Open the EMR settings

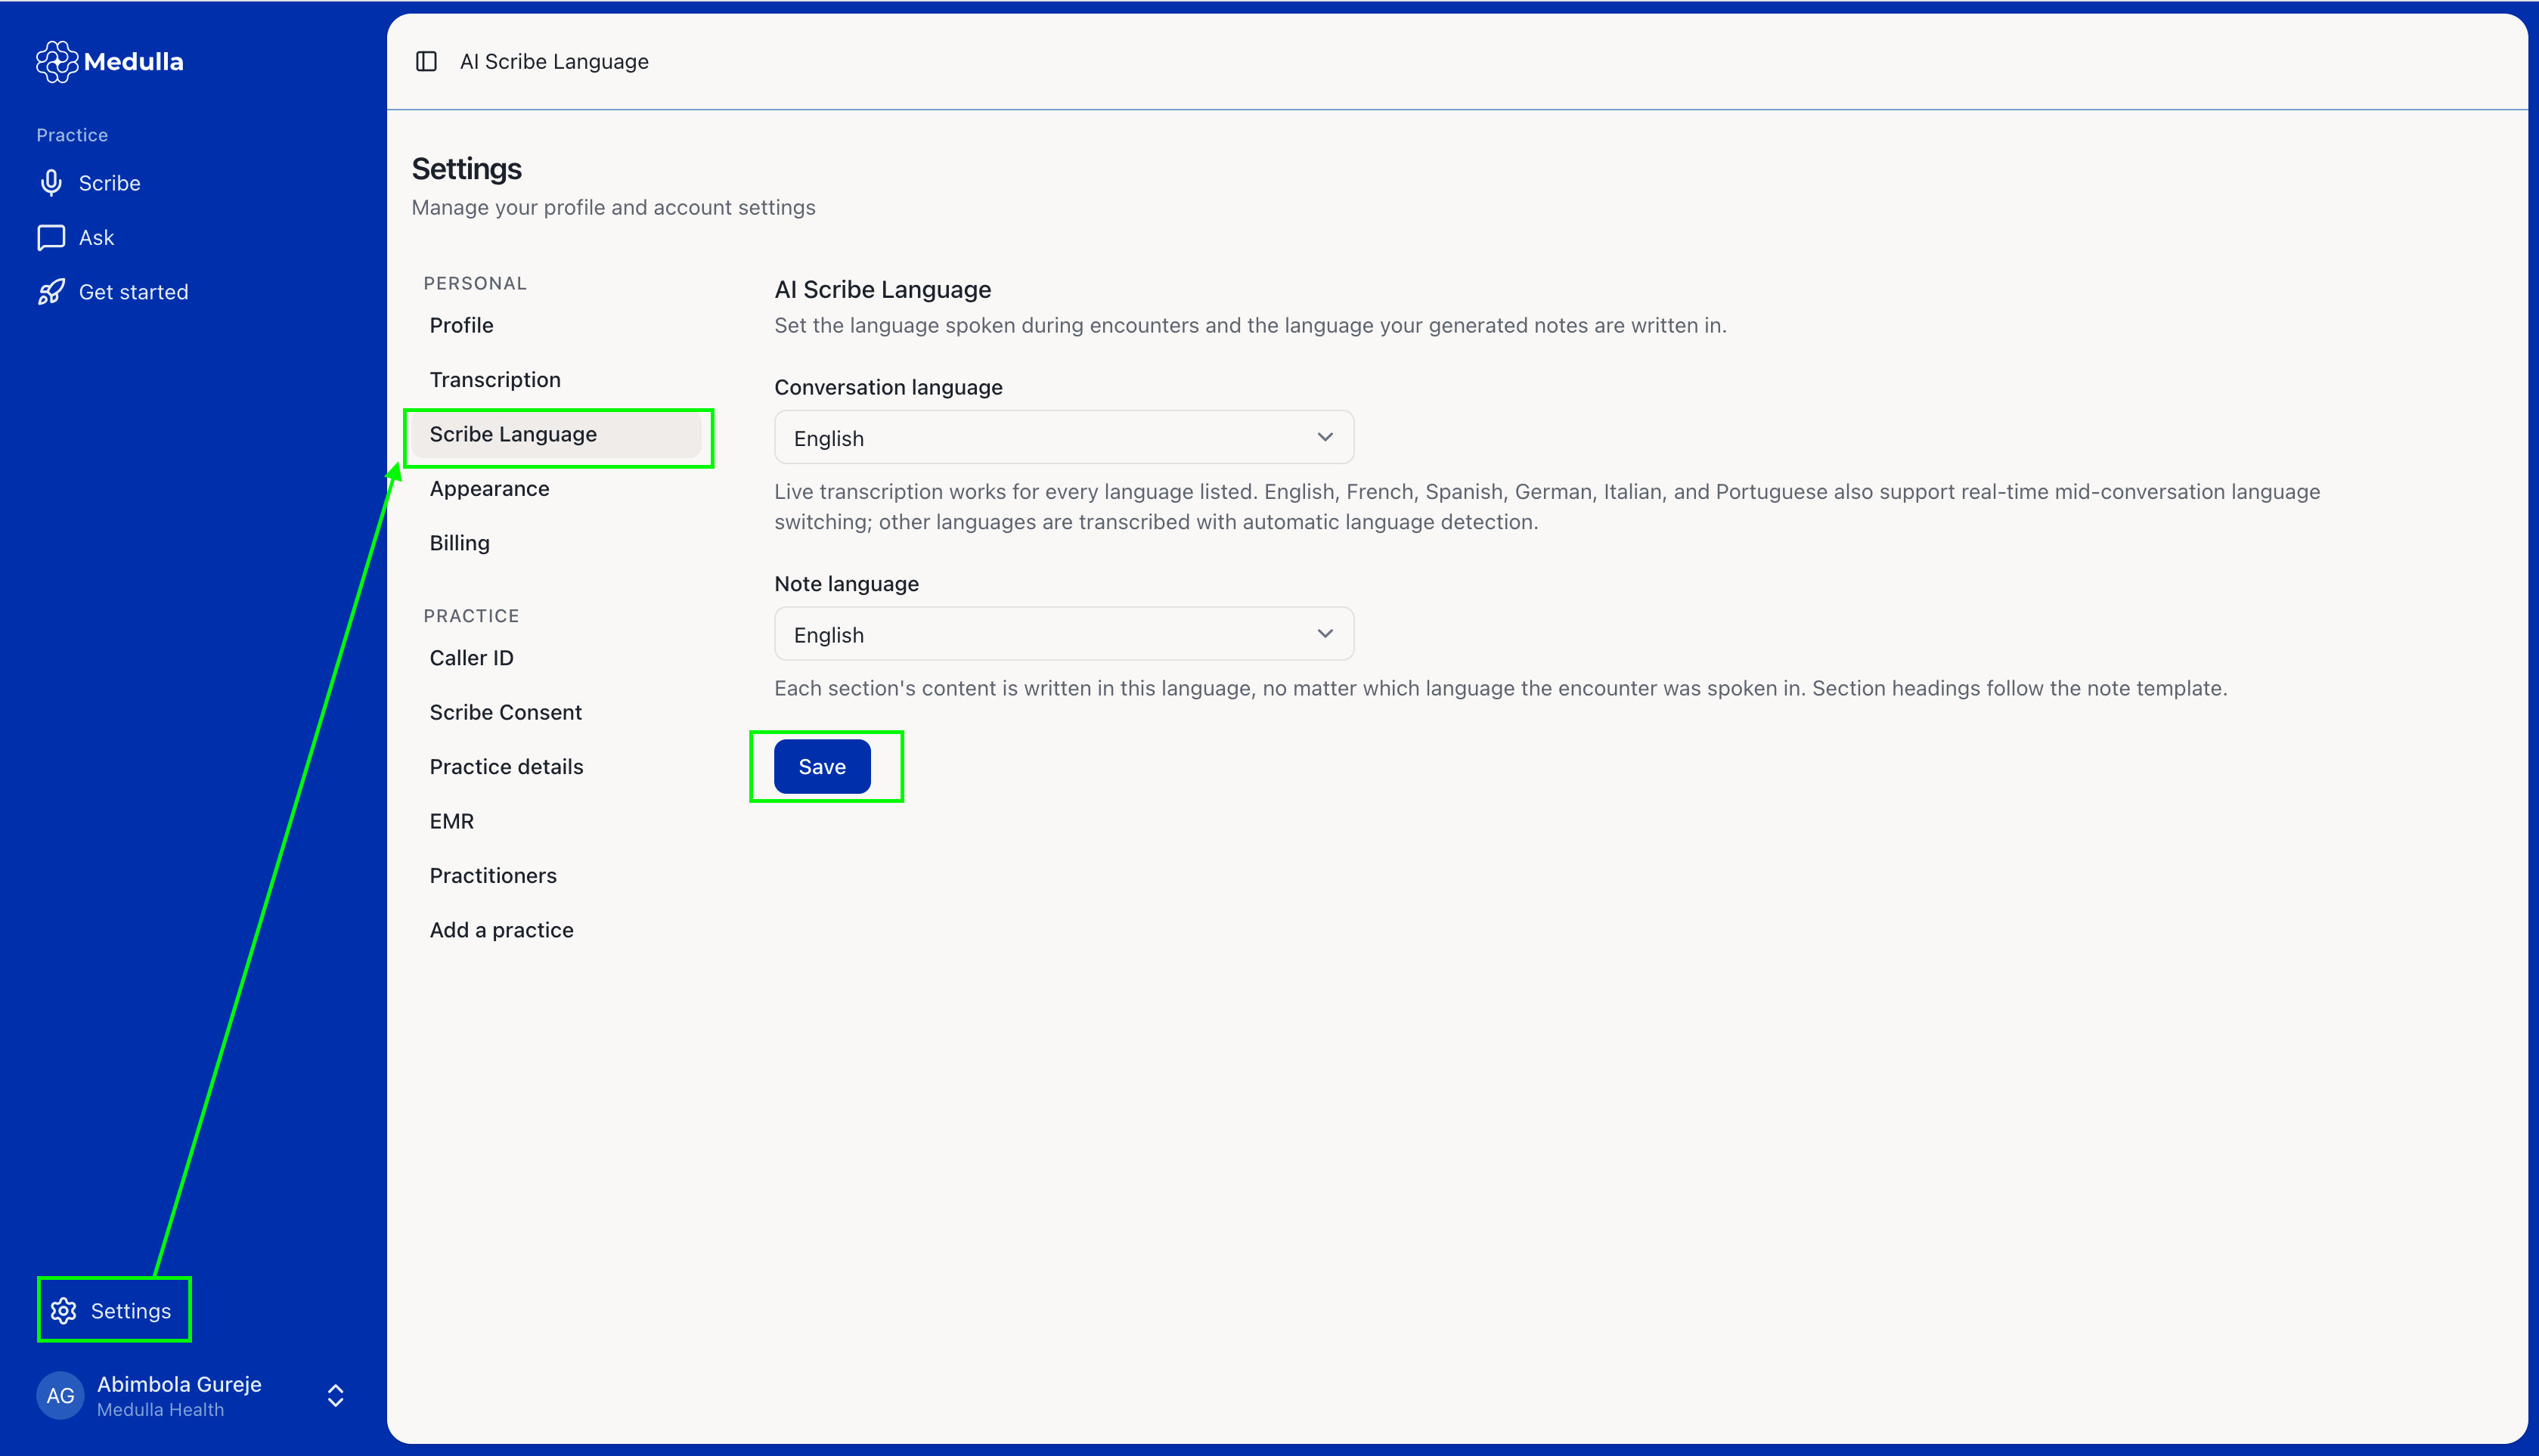[x=556, y=821]
